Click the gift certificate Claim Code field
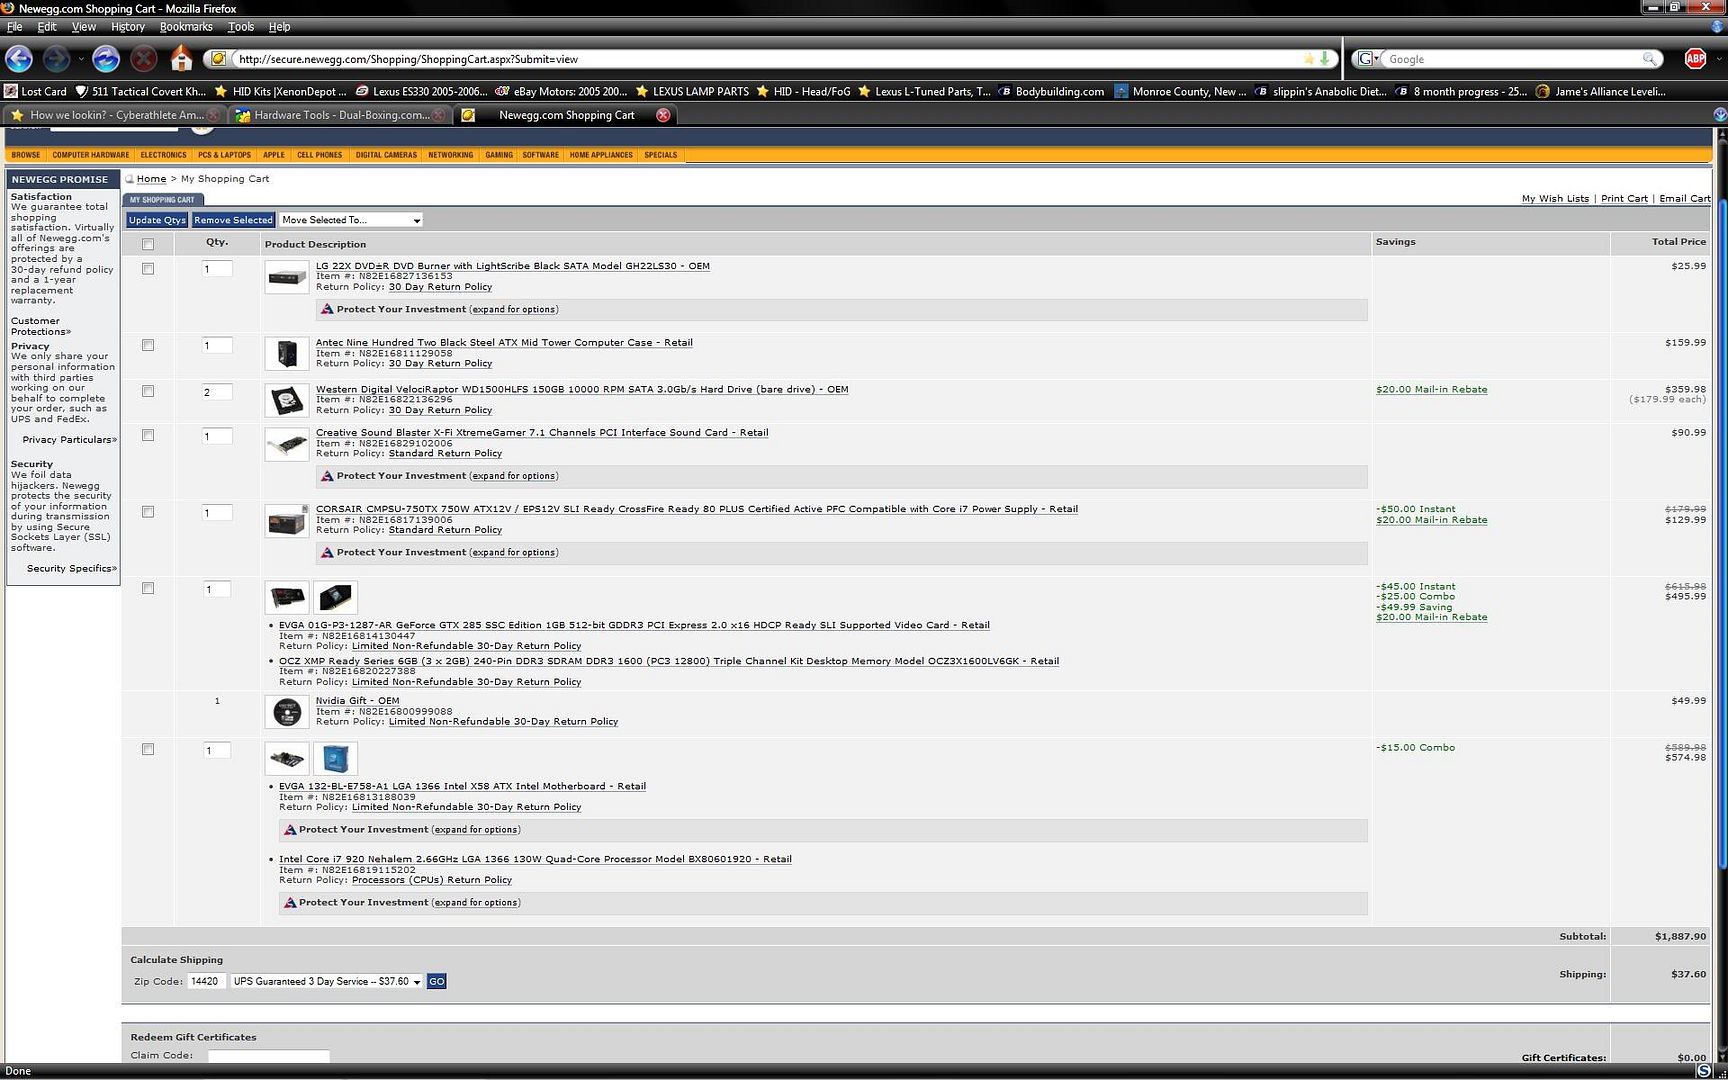 pos(269,1056)
